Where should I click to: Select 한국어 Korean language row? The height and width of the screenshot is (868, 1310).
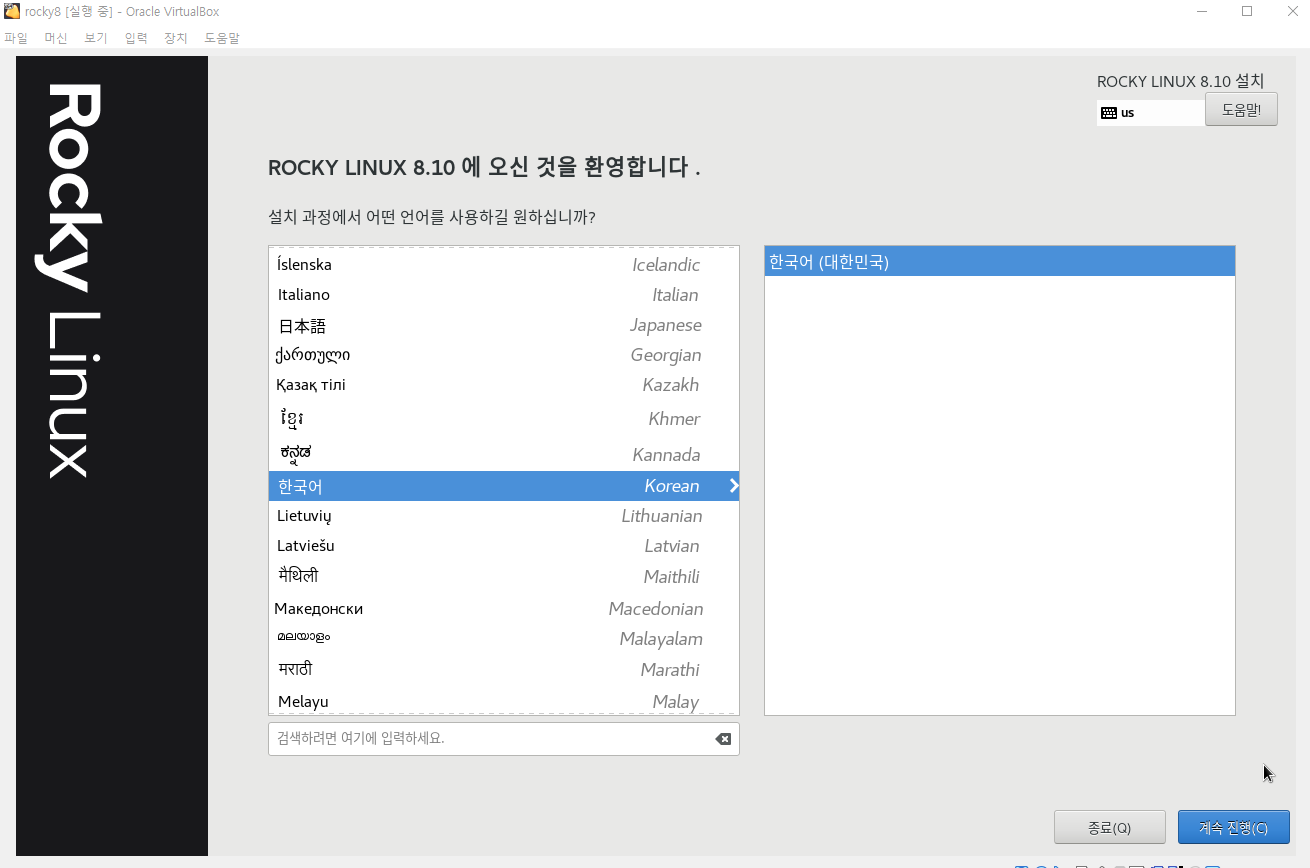[x=504, y=486]
